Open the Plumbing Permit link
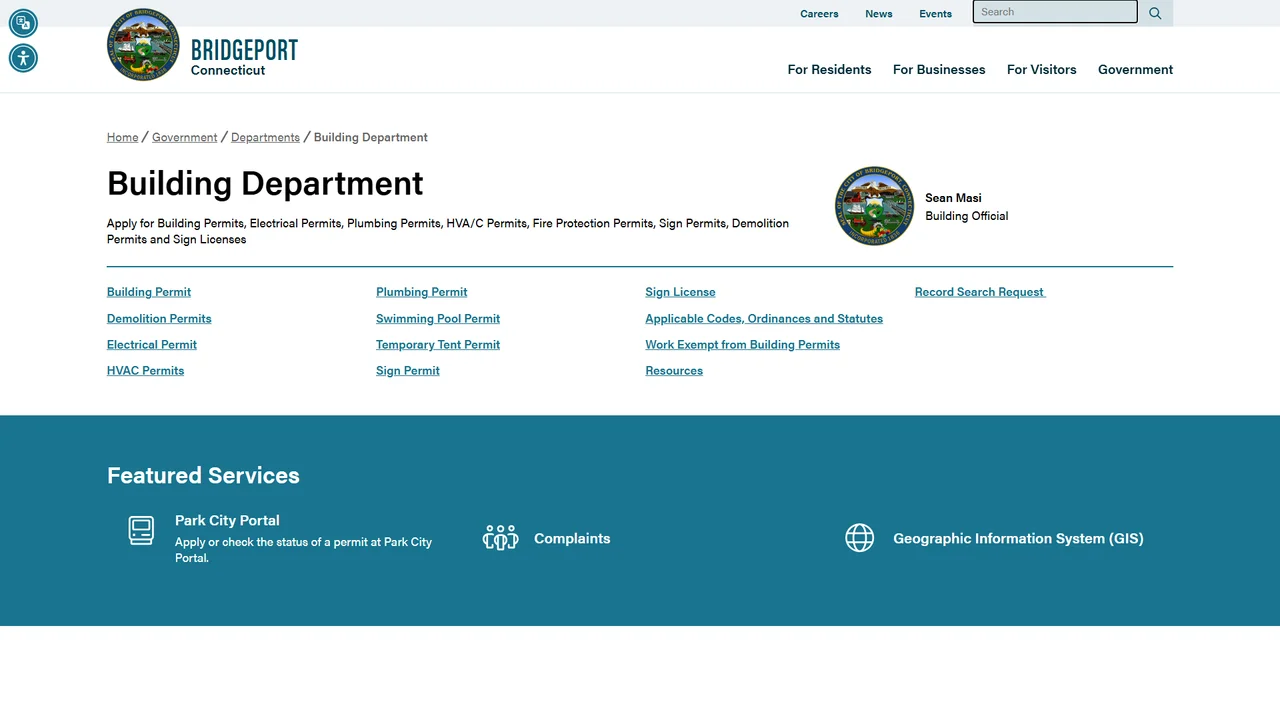Viewport: 1280px width, 720px height. click(421, 292)
